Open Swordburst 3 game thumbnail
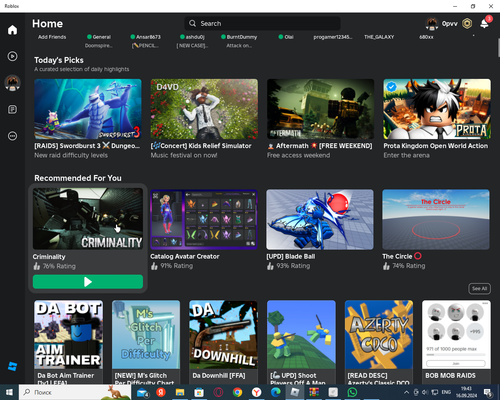Image resolution: width=500 pixels, height=400 pixels. [88, 109]
